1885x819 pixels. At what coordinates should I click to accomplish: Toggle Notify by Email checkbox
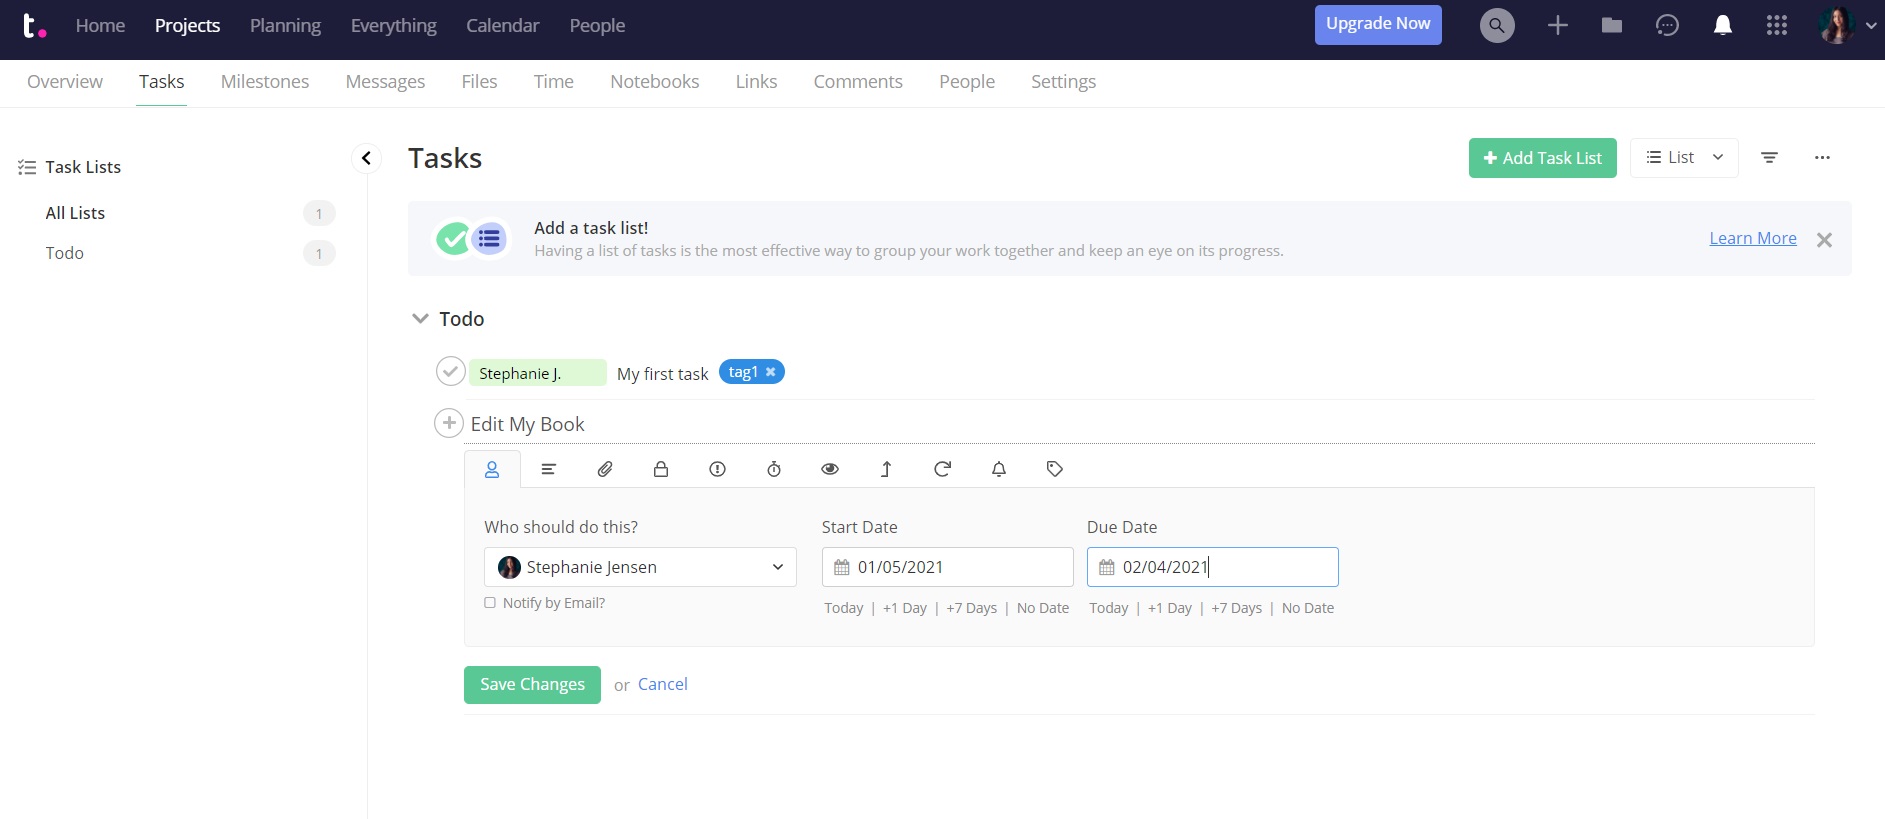[x=490, y=603]
